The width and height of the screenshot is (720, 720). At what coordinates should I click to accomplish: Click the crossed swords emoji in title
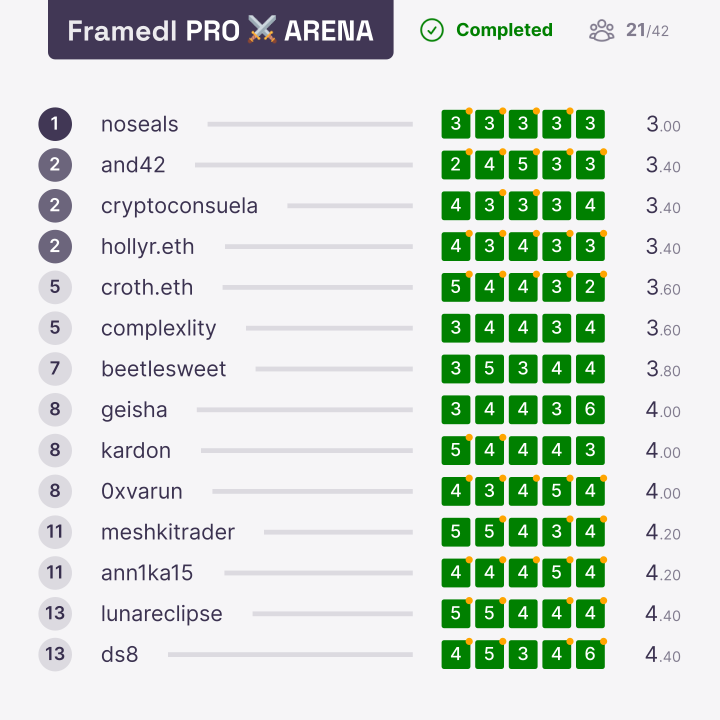(262, 29)
